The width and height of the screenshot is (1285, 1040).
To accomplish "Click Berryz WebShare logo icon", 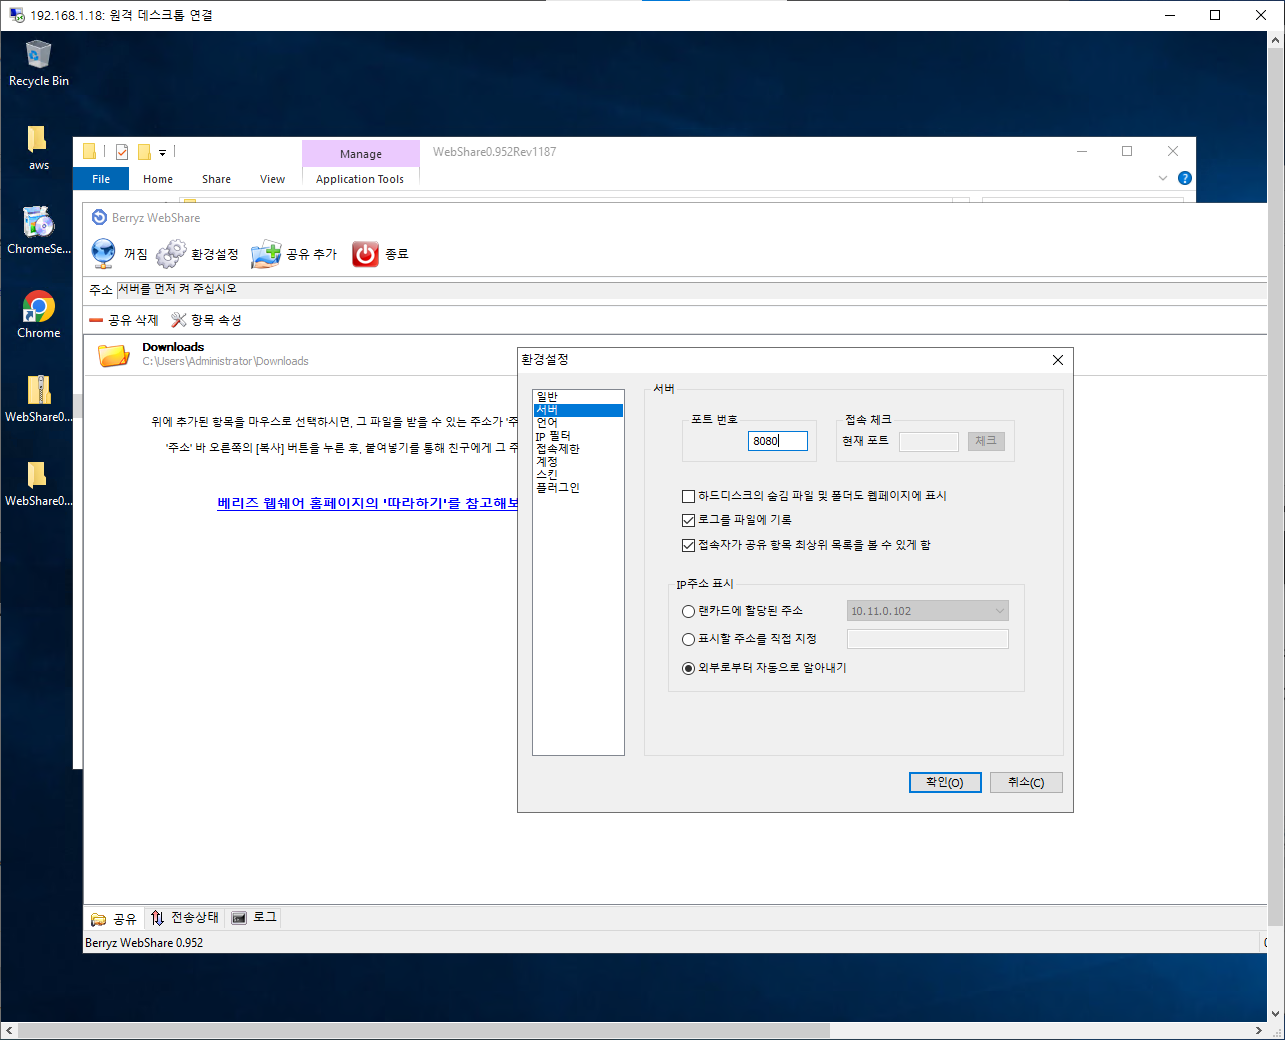I will pos(99,217).
